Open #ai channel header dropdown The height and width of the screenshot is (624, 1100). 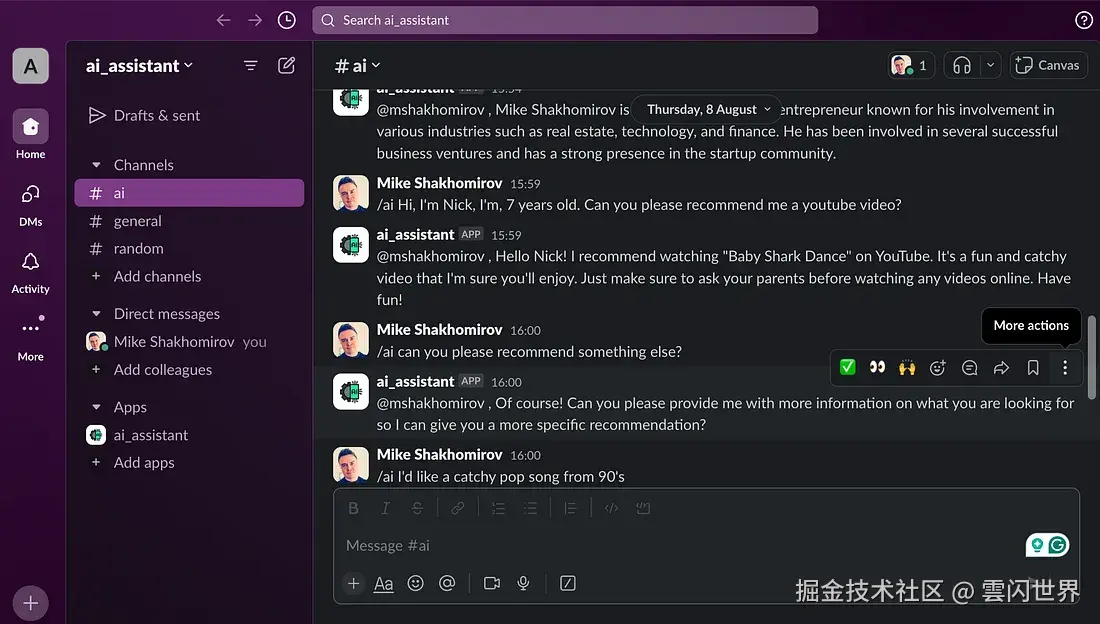(x=357, y=66)
